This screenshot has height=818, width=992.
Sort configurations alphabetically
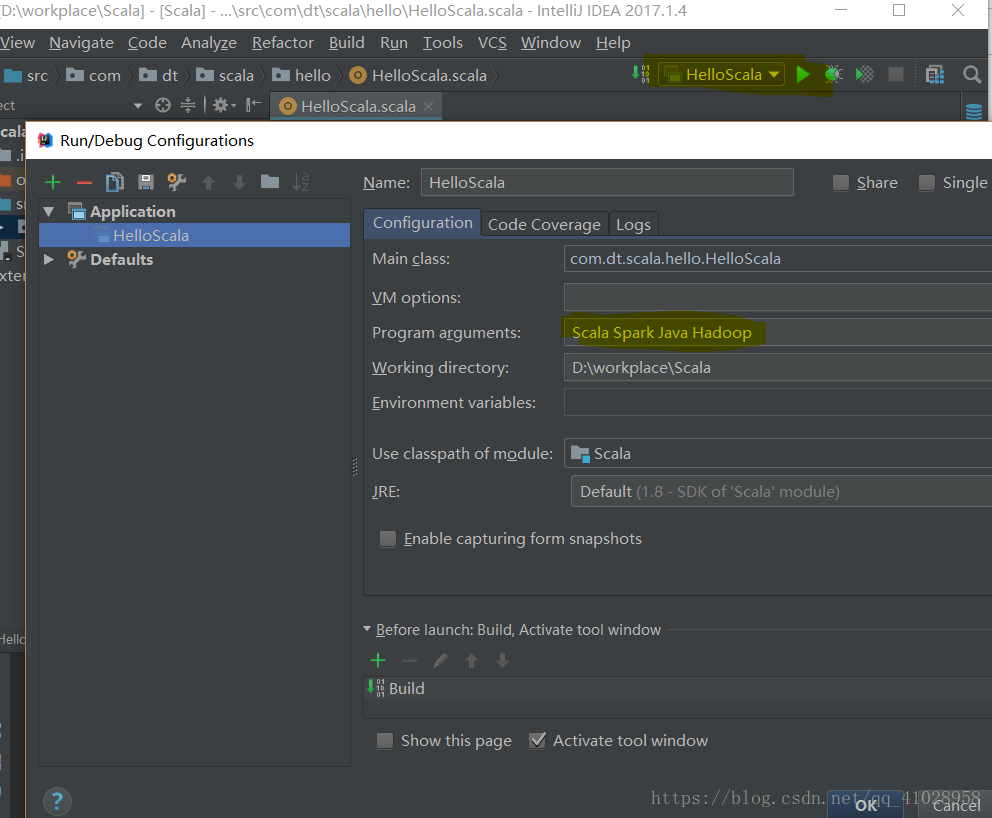tap(301, 182)
